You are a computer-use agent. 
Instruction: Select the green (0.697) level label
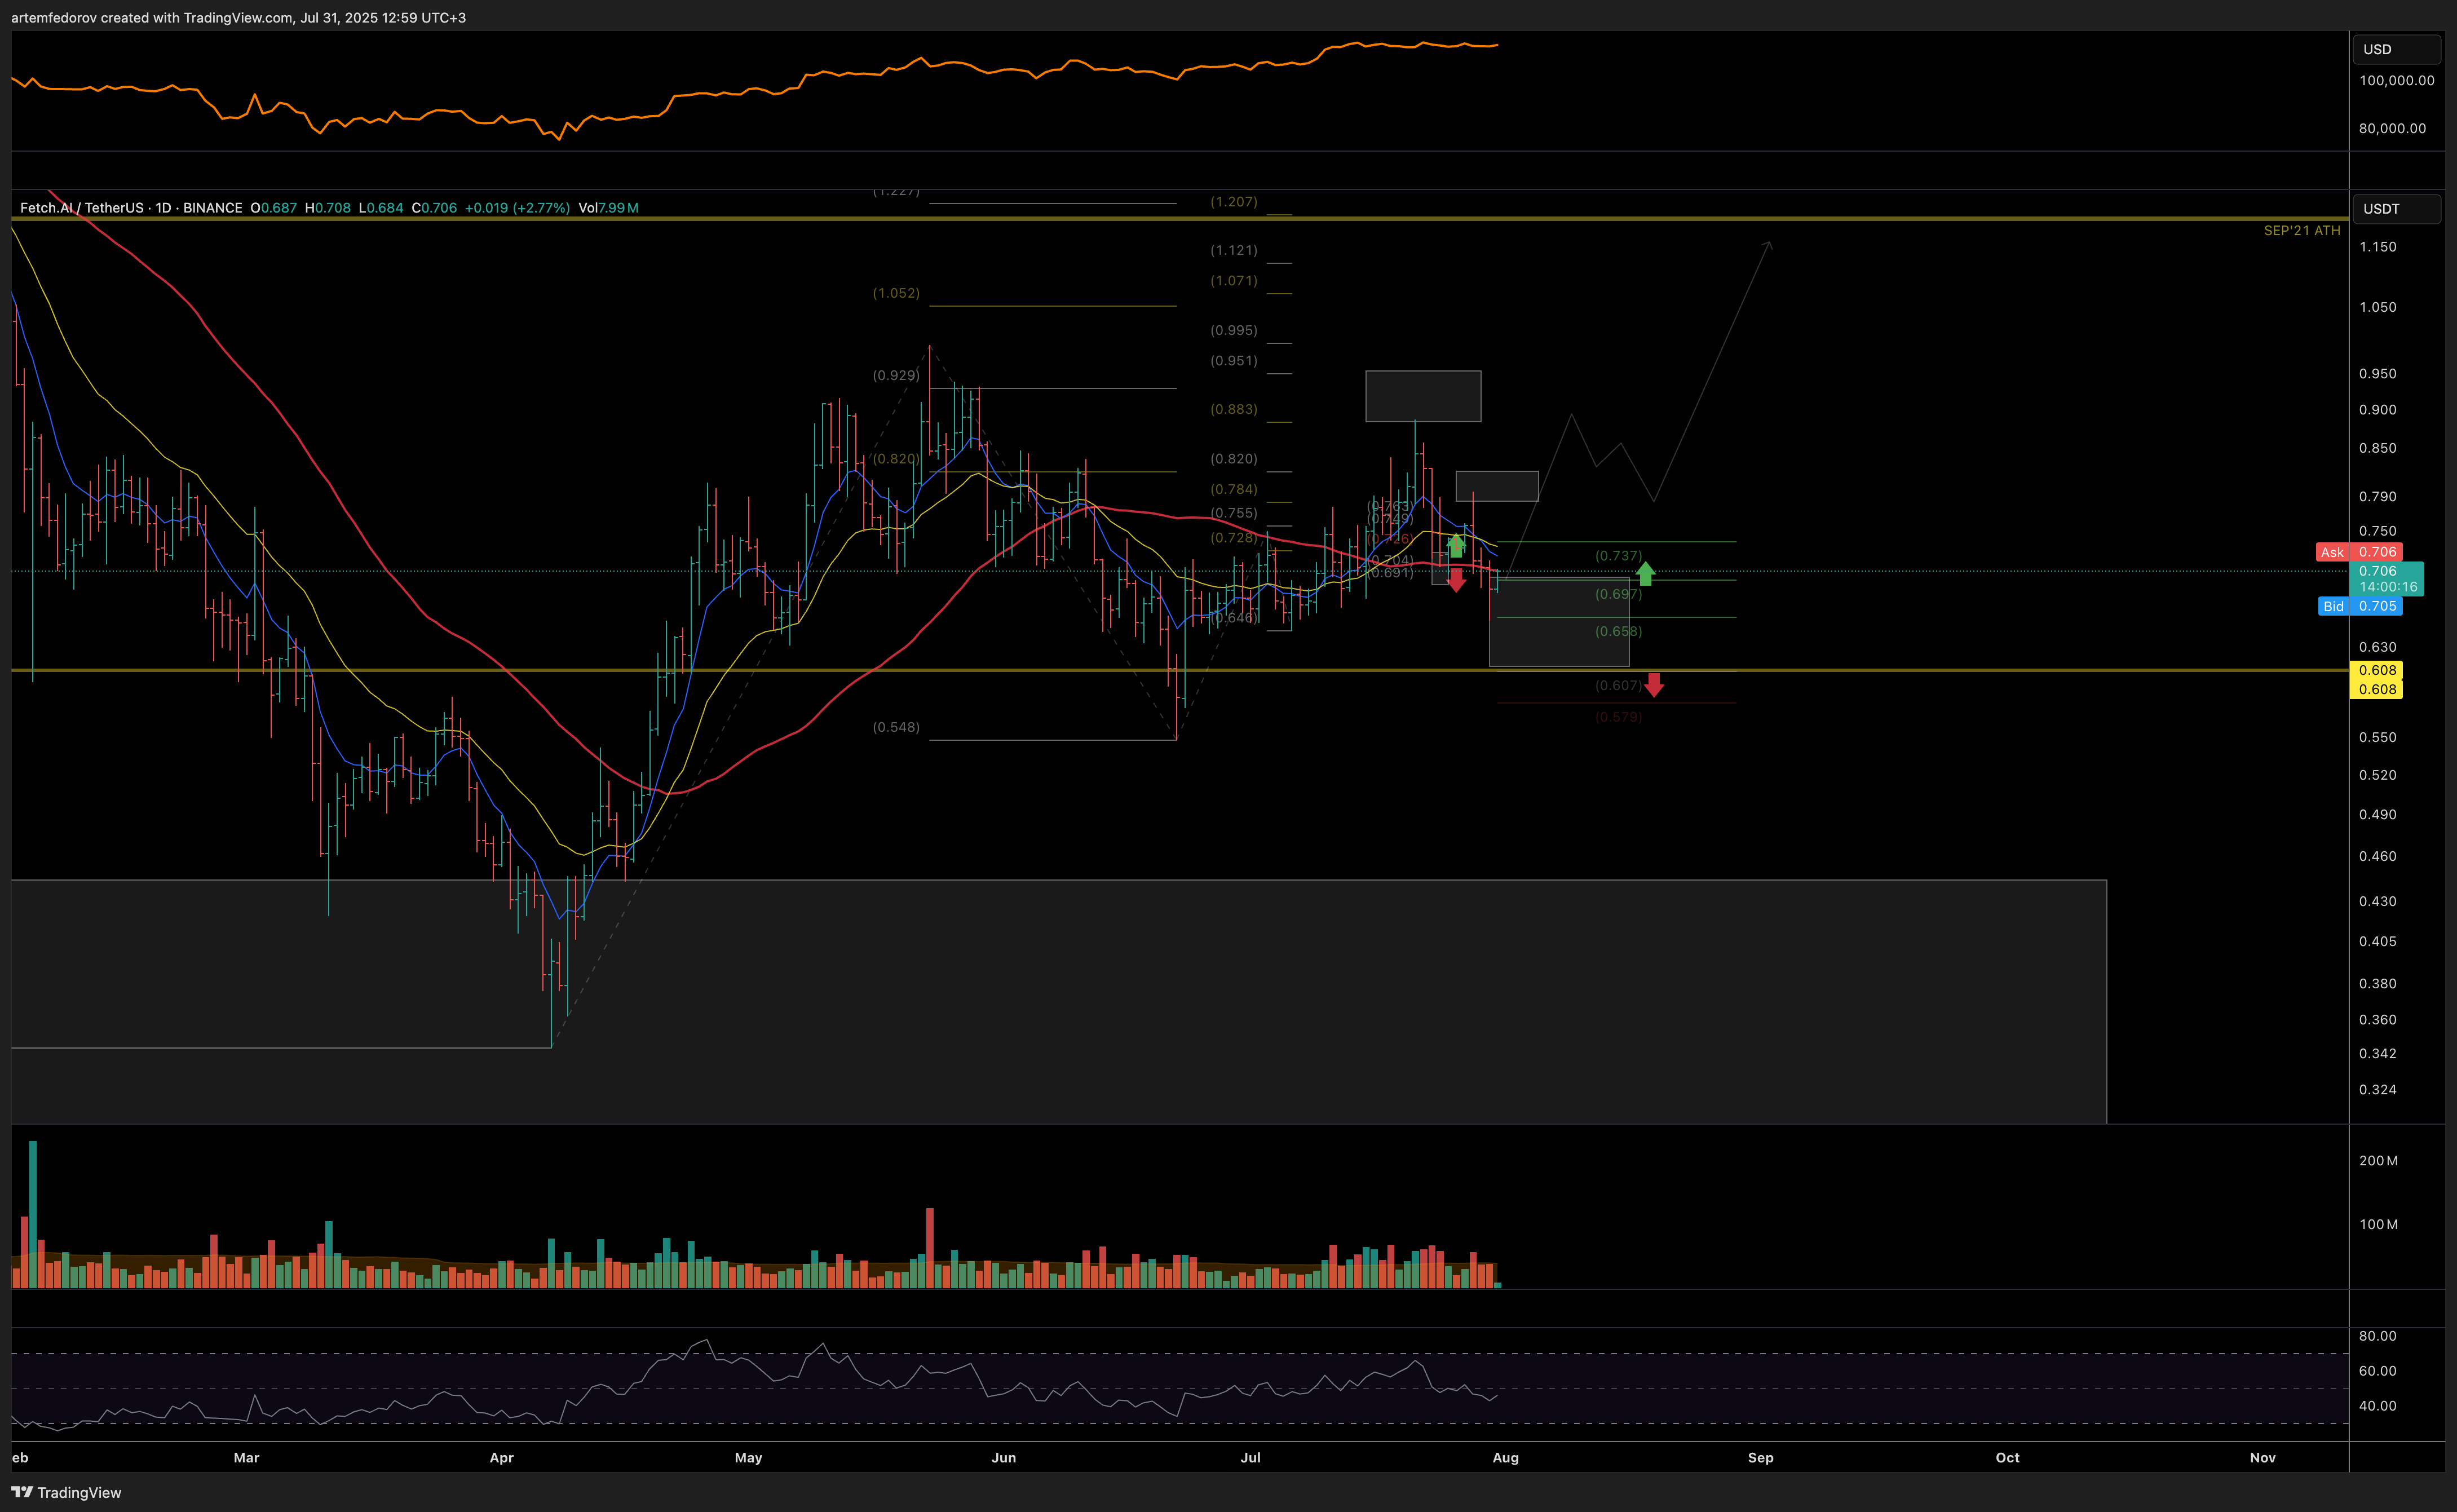pos(1618,594)
